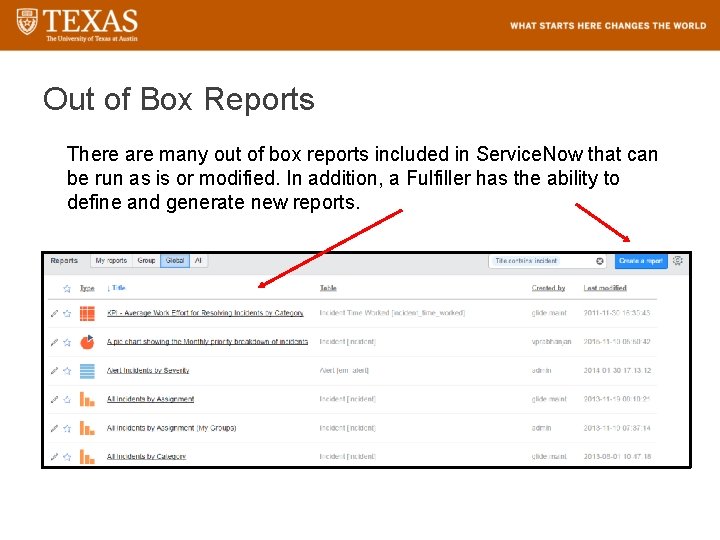Viewport: 720px width, 540px height.
Task: Click the edit pencil for KPI Average Work Effort report
Action: (x=54, y=314)
